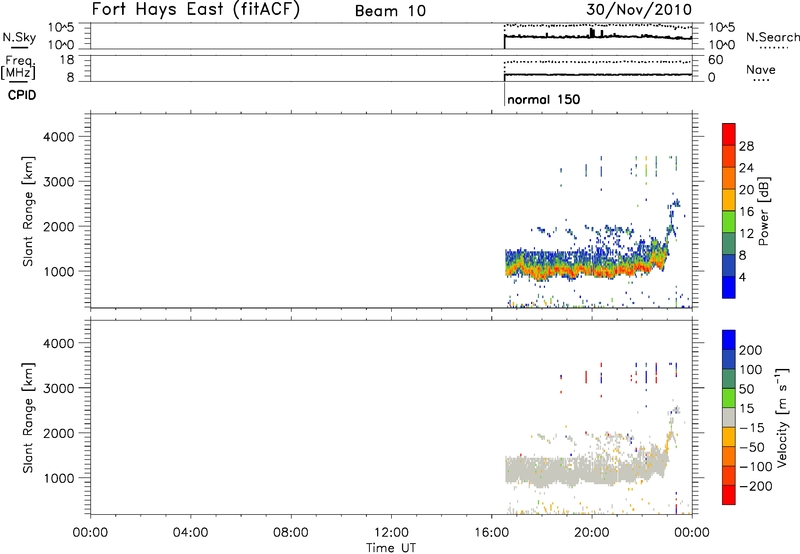Click the 'CPID' row label
This screenshot has width=800, height=554.
22,95
